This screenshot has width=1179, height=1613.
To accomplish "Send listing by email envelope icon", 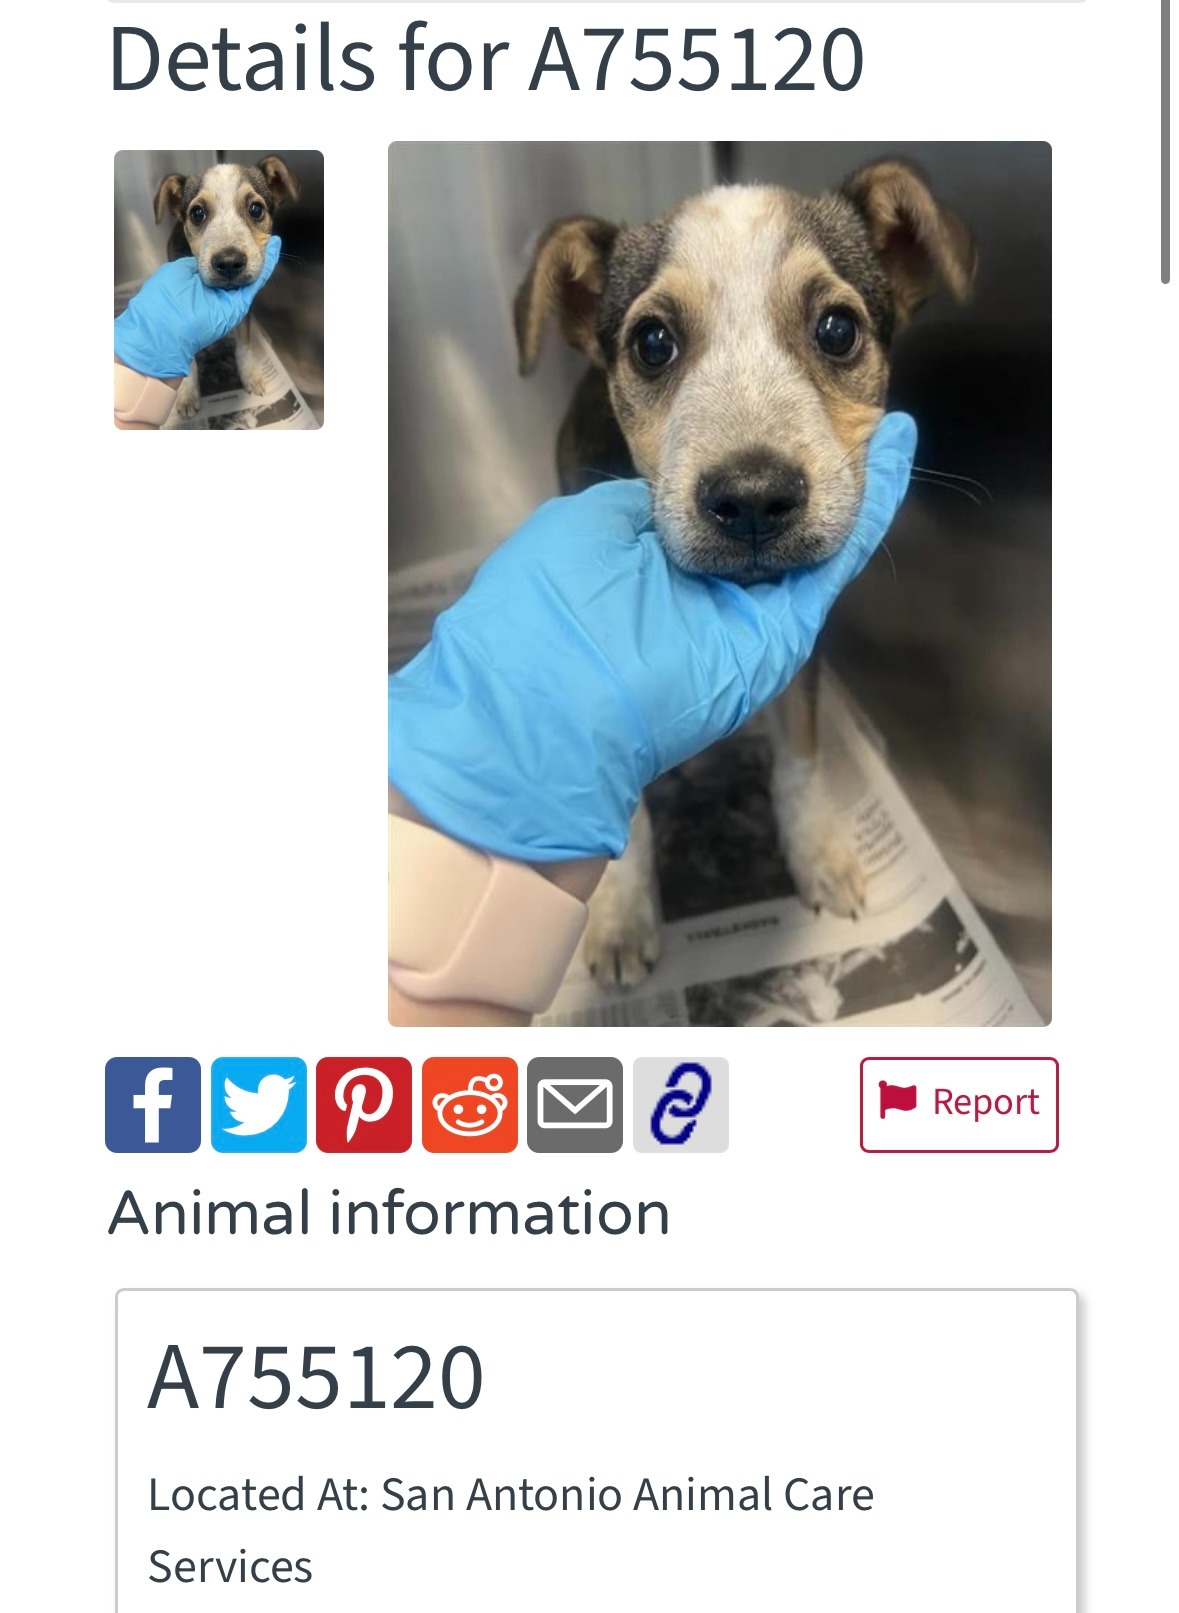I will tap(575, 1105).
